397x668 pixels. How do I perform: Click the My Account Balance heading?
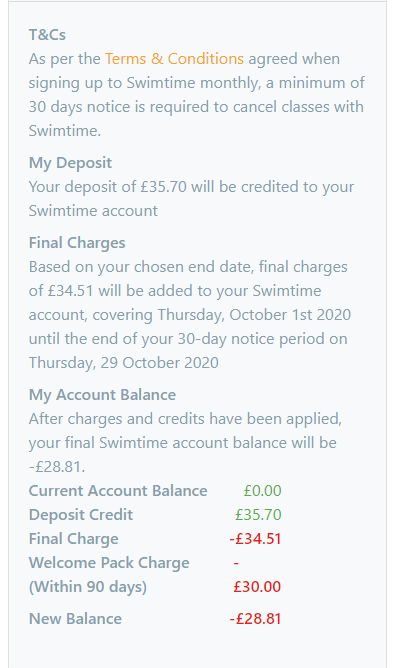102,394
